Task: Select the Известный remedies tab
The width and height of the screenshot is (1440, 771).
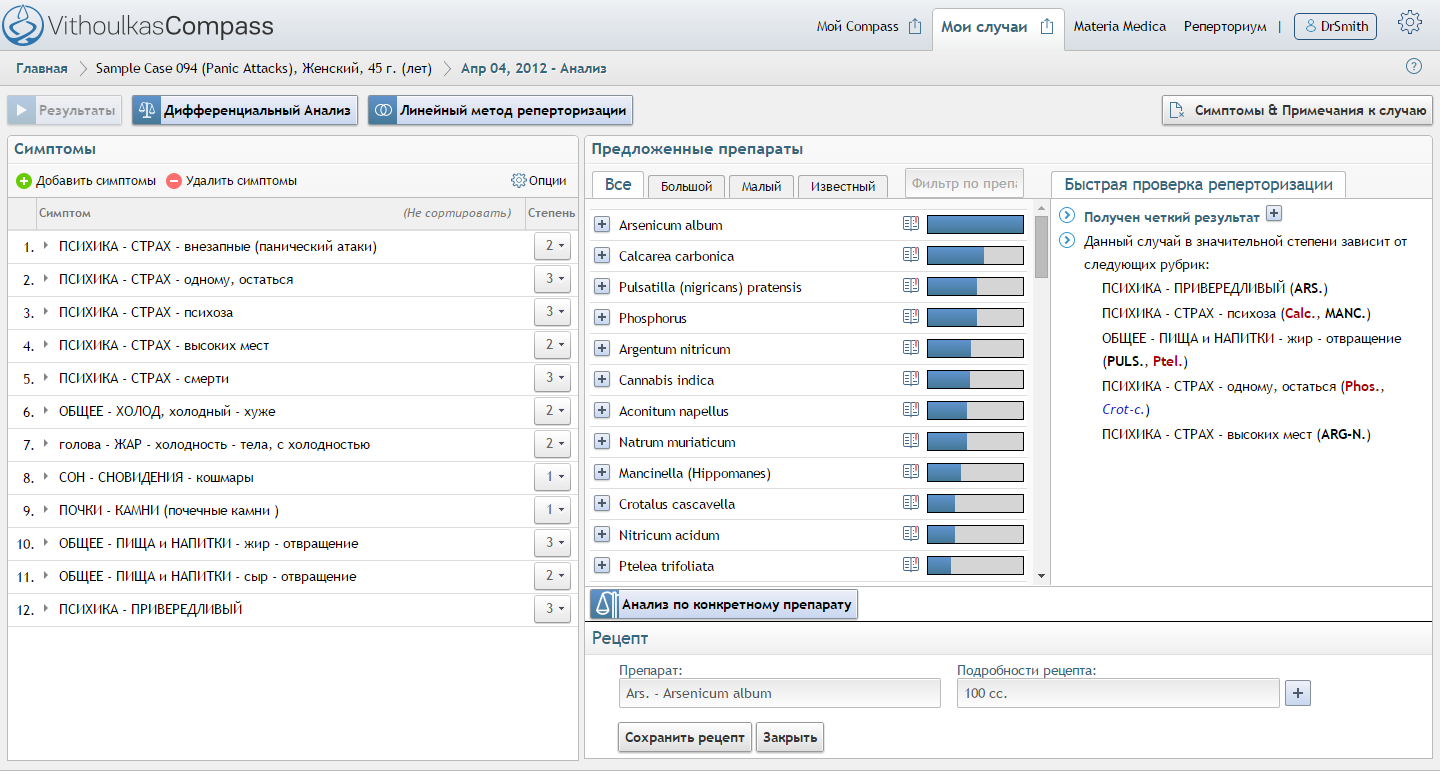Action: point(843,186)
